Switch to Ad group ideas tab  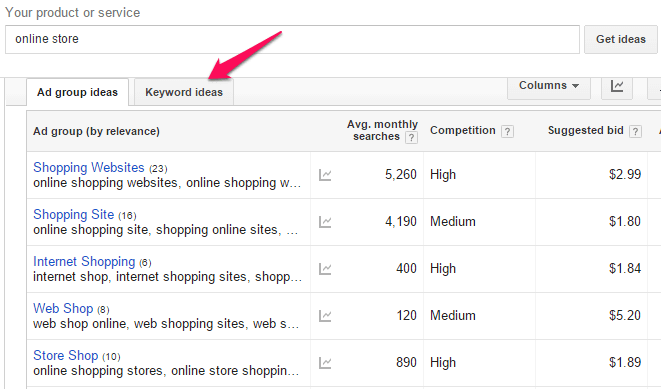(78, 92)
